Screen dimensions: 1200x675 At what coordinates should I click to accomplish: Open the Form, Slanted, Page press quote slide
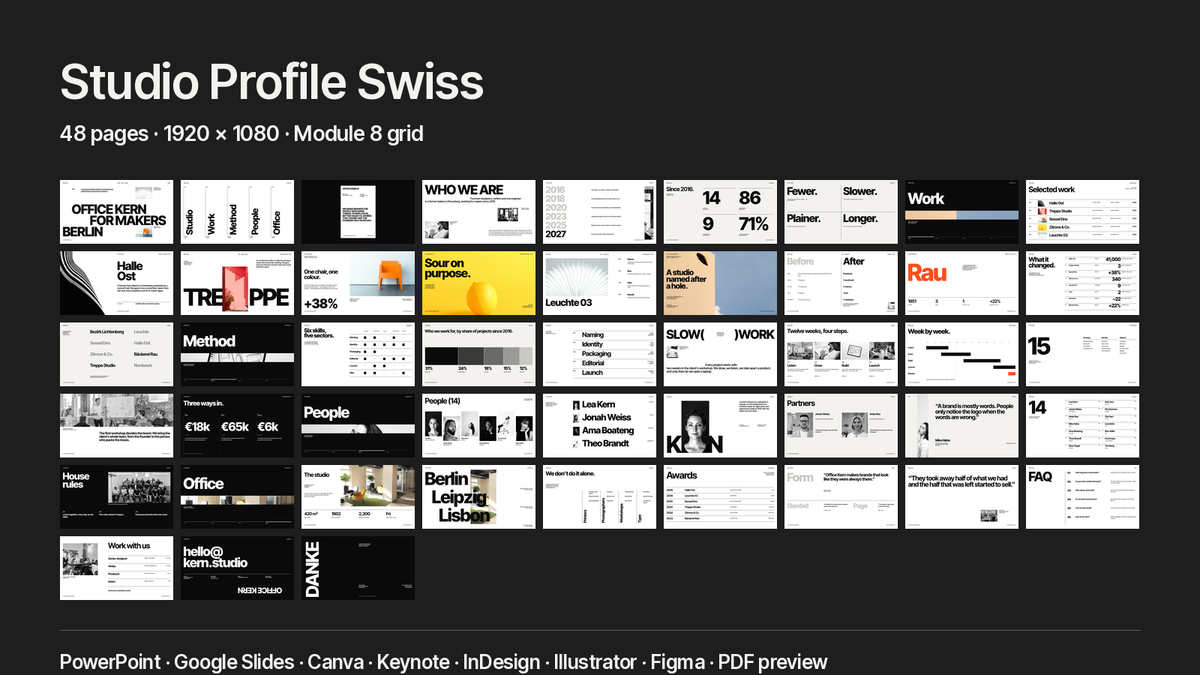[841, 497]
